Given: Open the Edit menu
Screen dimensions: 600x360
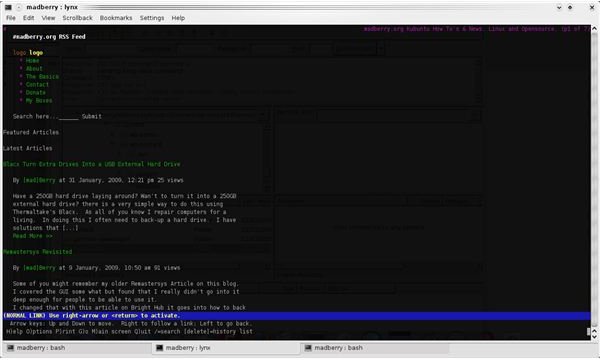Looking at the screenshot, I should pyautogui.click(x=28, y=18).
